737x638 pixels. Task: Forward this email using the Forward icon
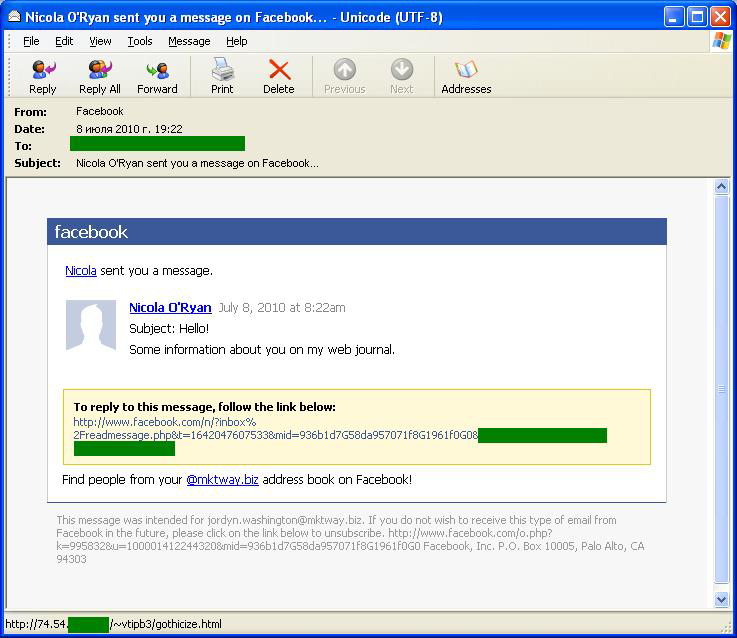tap(157, 71)
